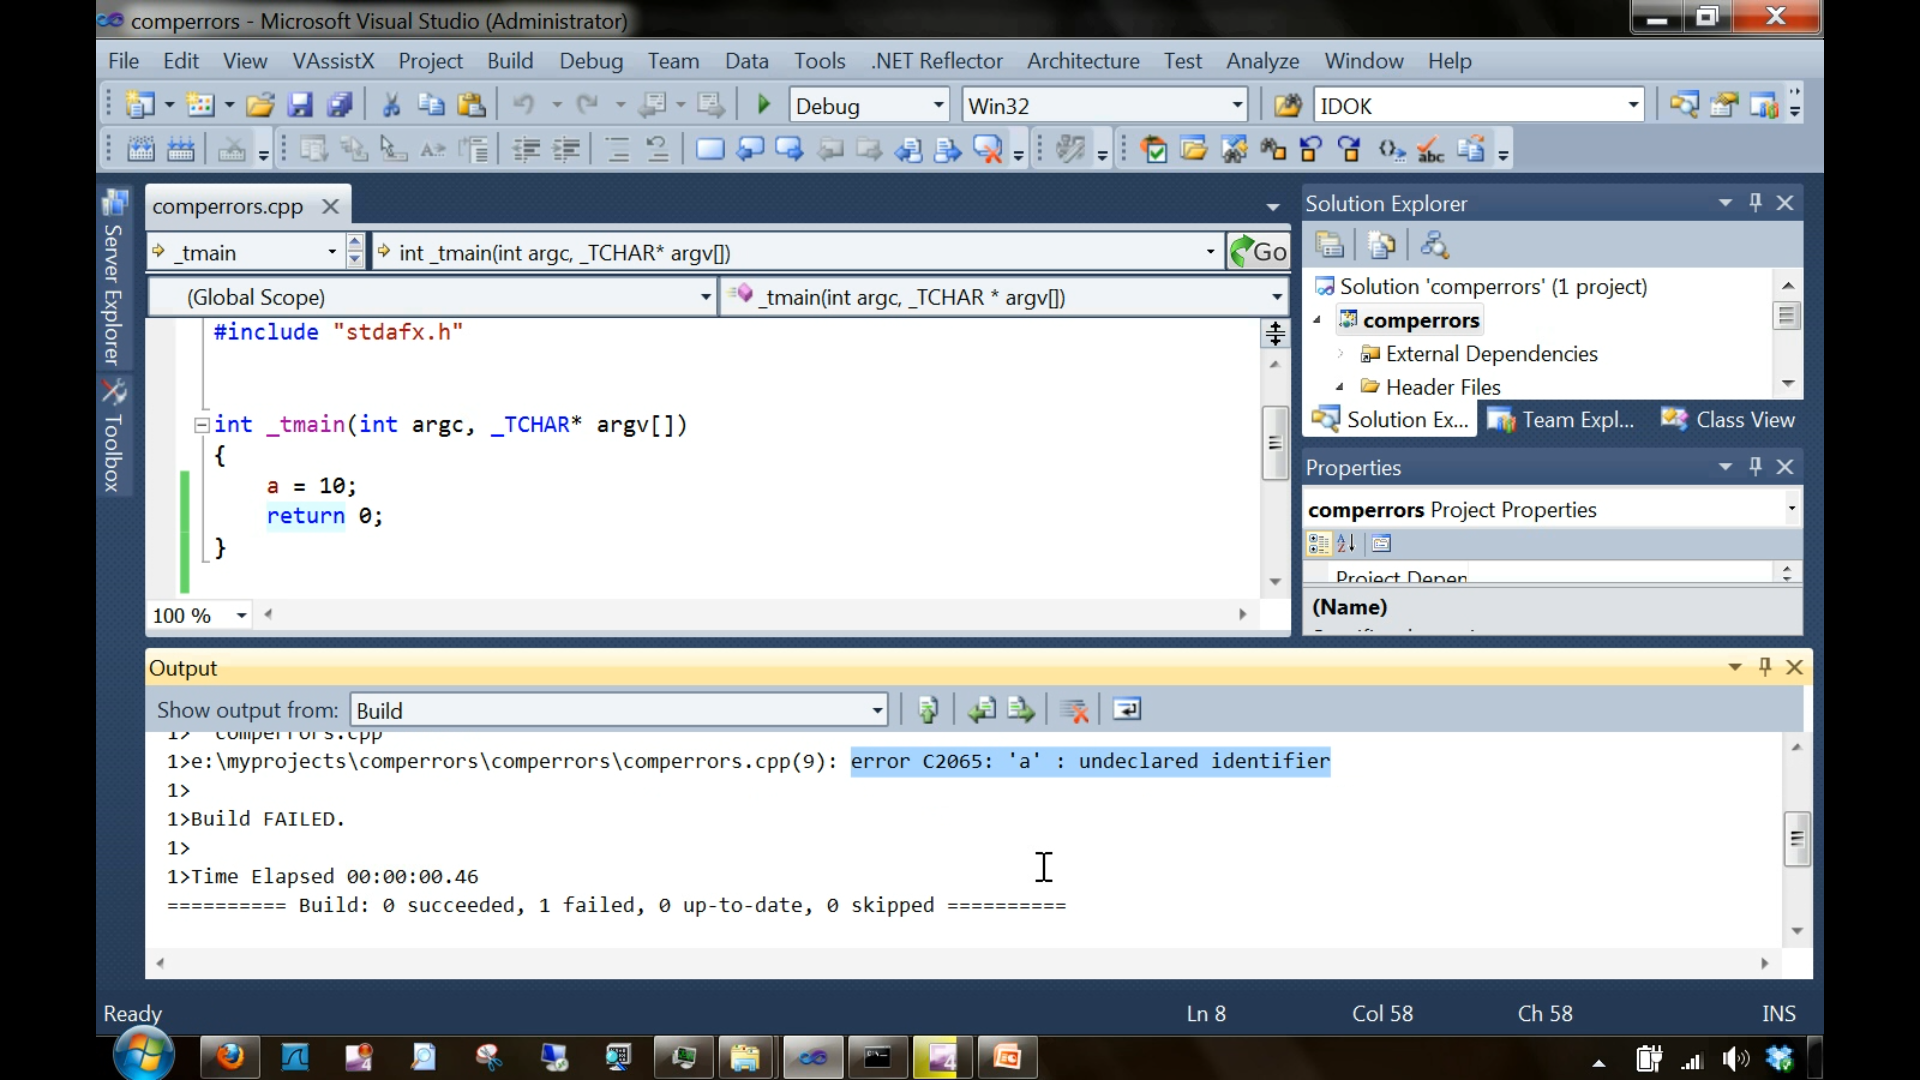This screenshot has width=1920, height=1080.
Task: Click the green Start Debugging arrow
Action: [x=764, y=105]
